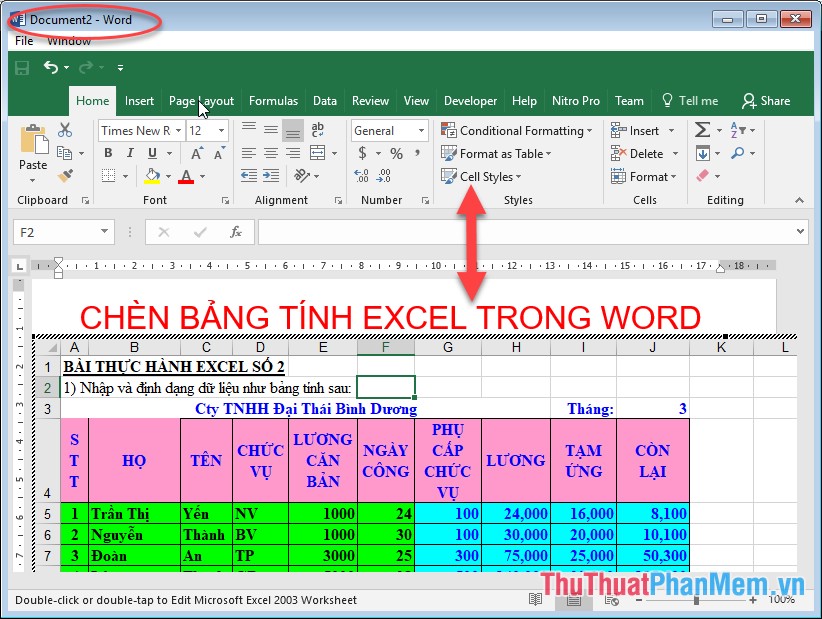Click the Tell me search box

click(690, 101)
